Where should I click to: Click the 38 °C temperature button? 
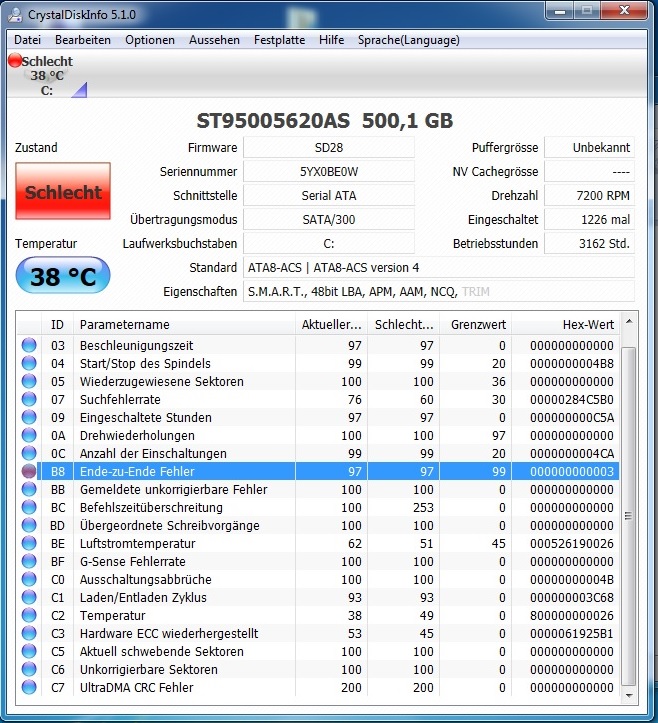point(63,275)
